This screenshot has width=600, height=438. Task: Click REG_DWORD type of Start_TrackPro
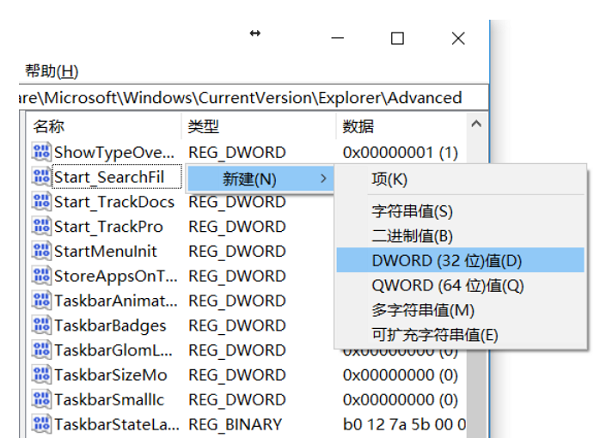tap(237, 227)
